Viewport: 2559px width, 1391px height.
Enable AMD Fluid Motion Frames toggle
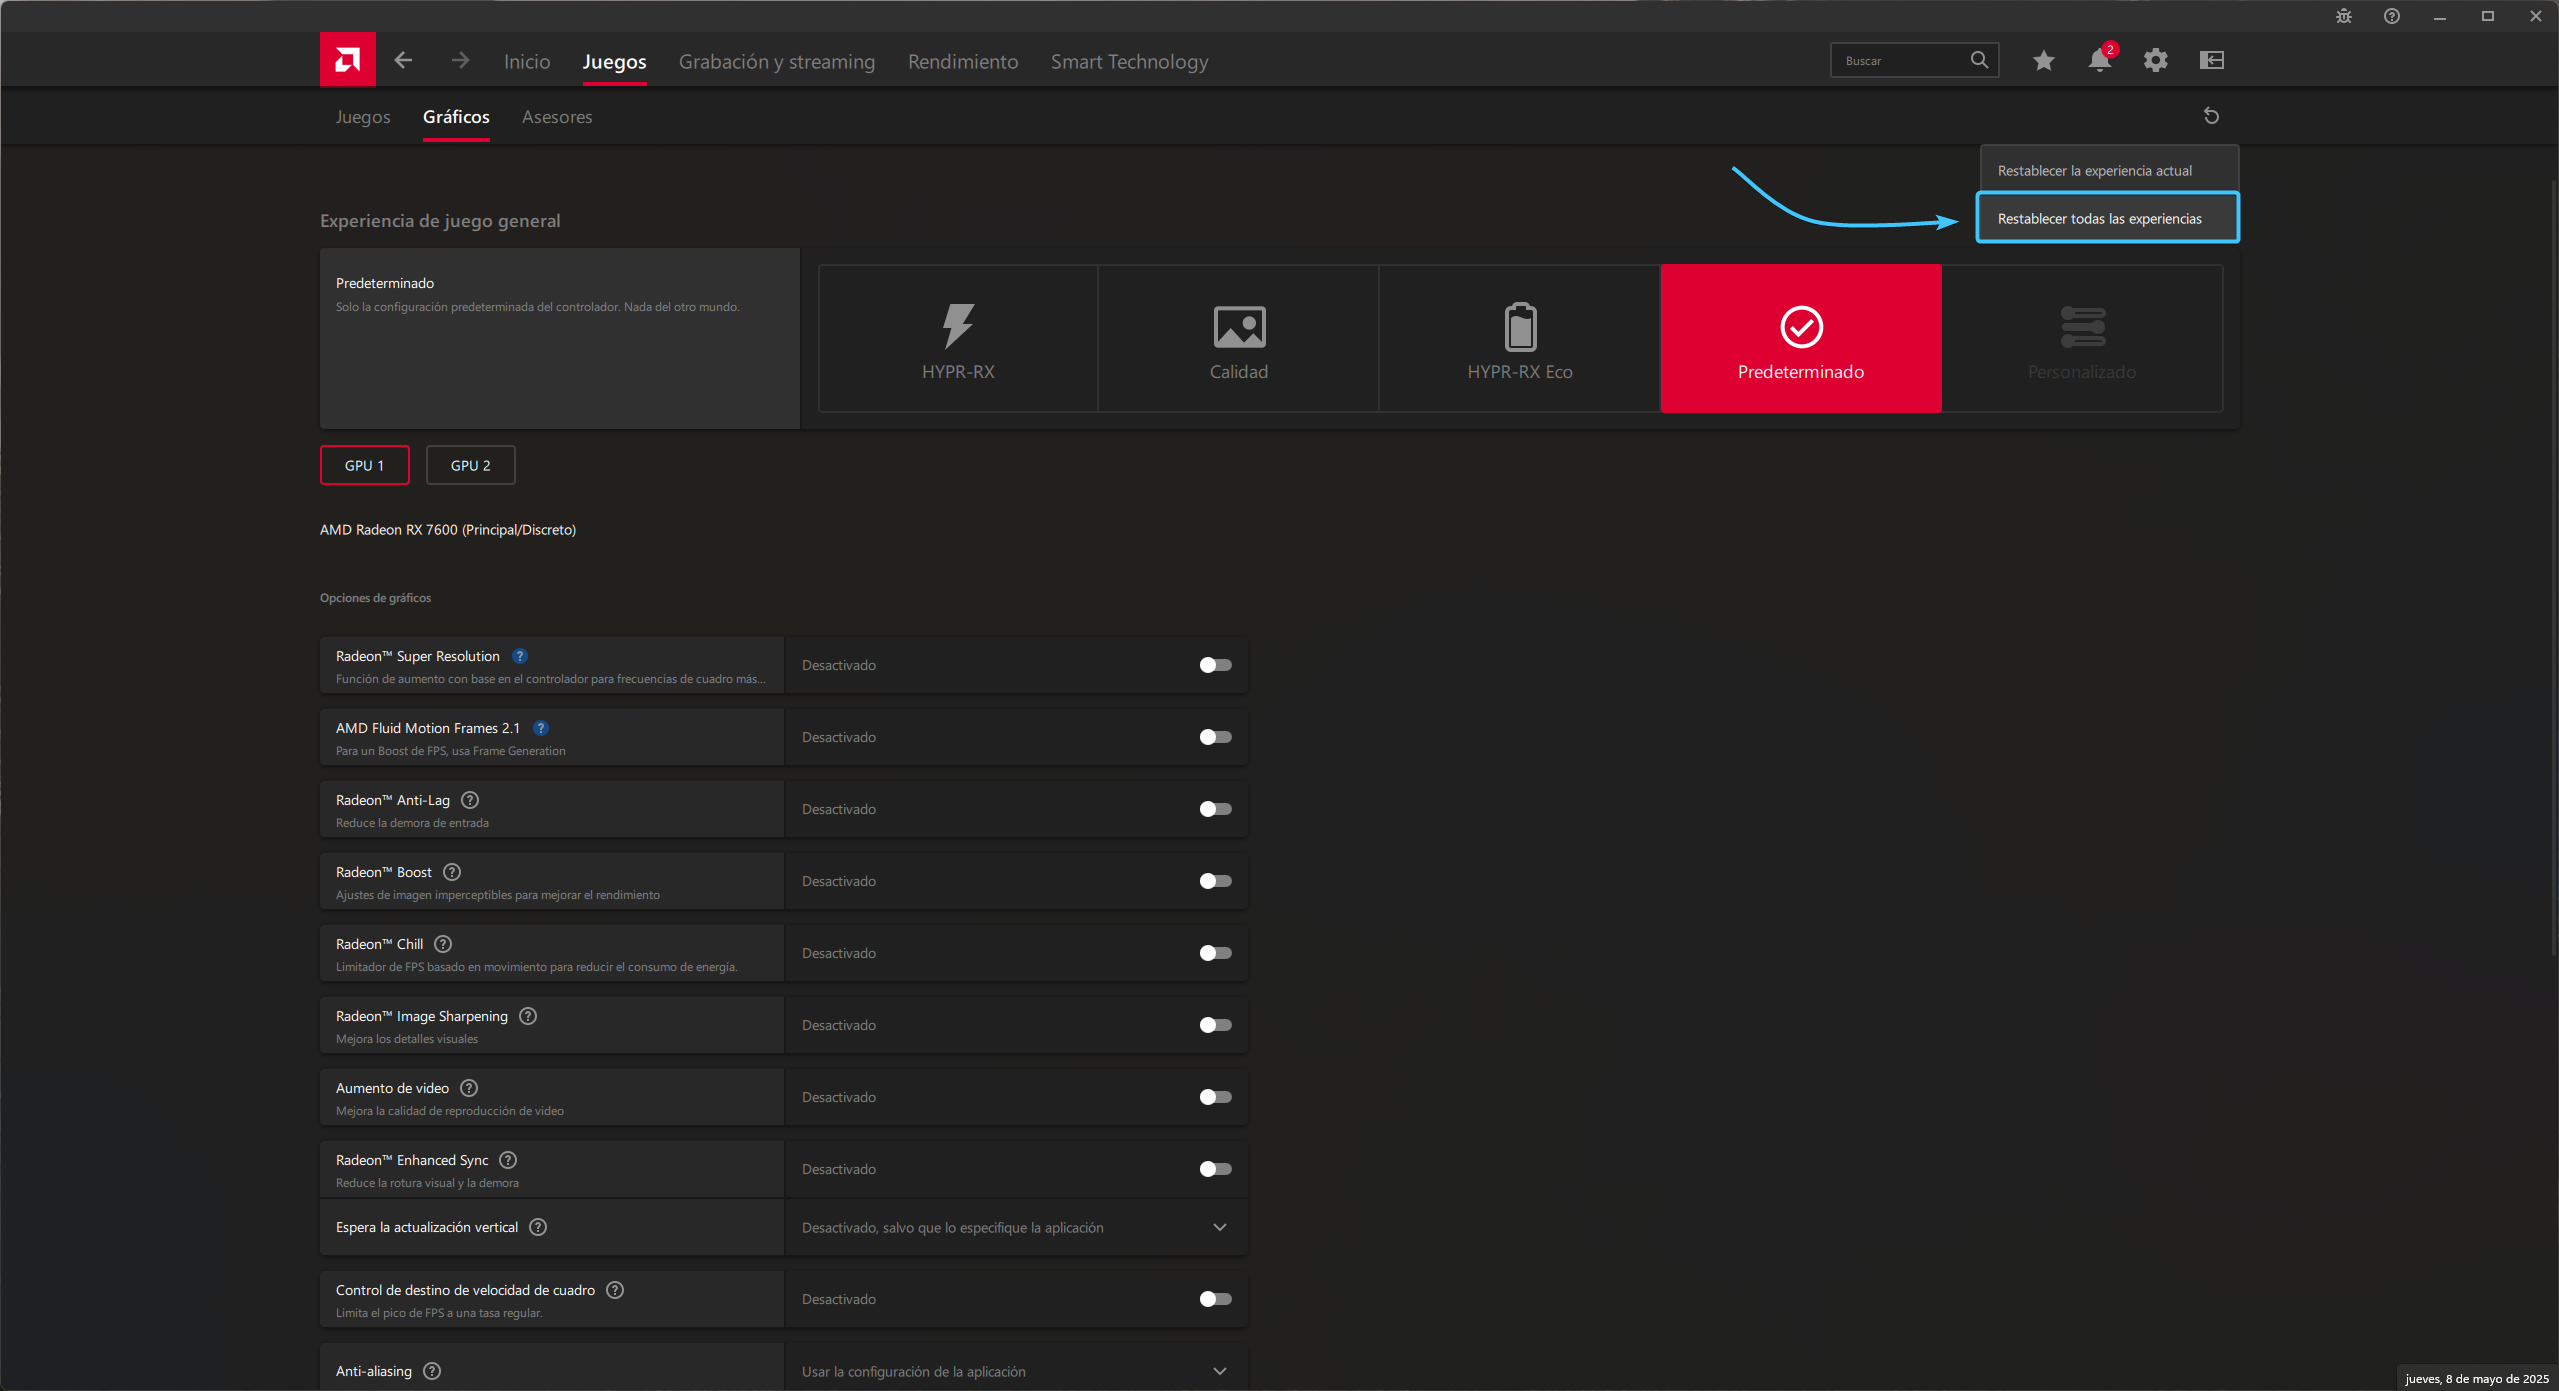(1215, 737)
